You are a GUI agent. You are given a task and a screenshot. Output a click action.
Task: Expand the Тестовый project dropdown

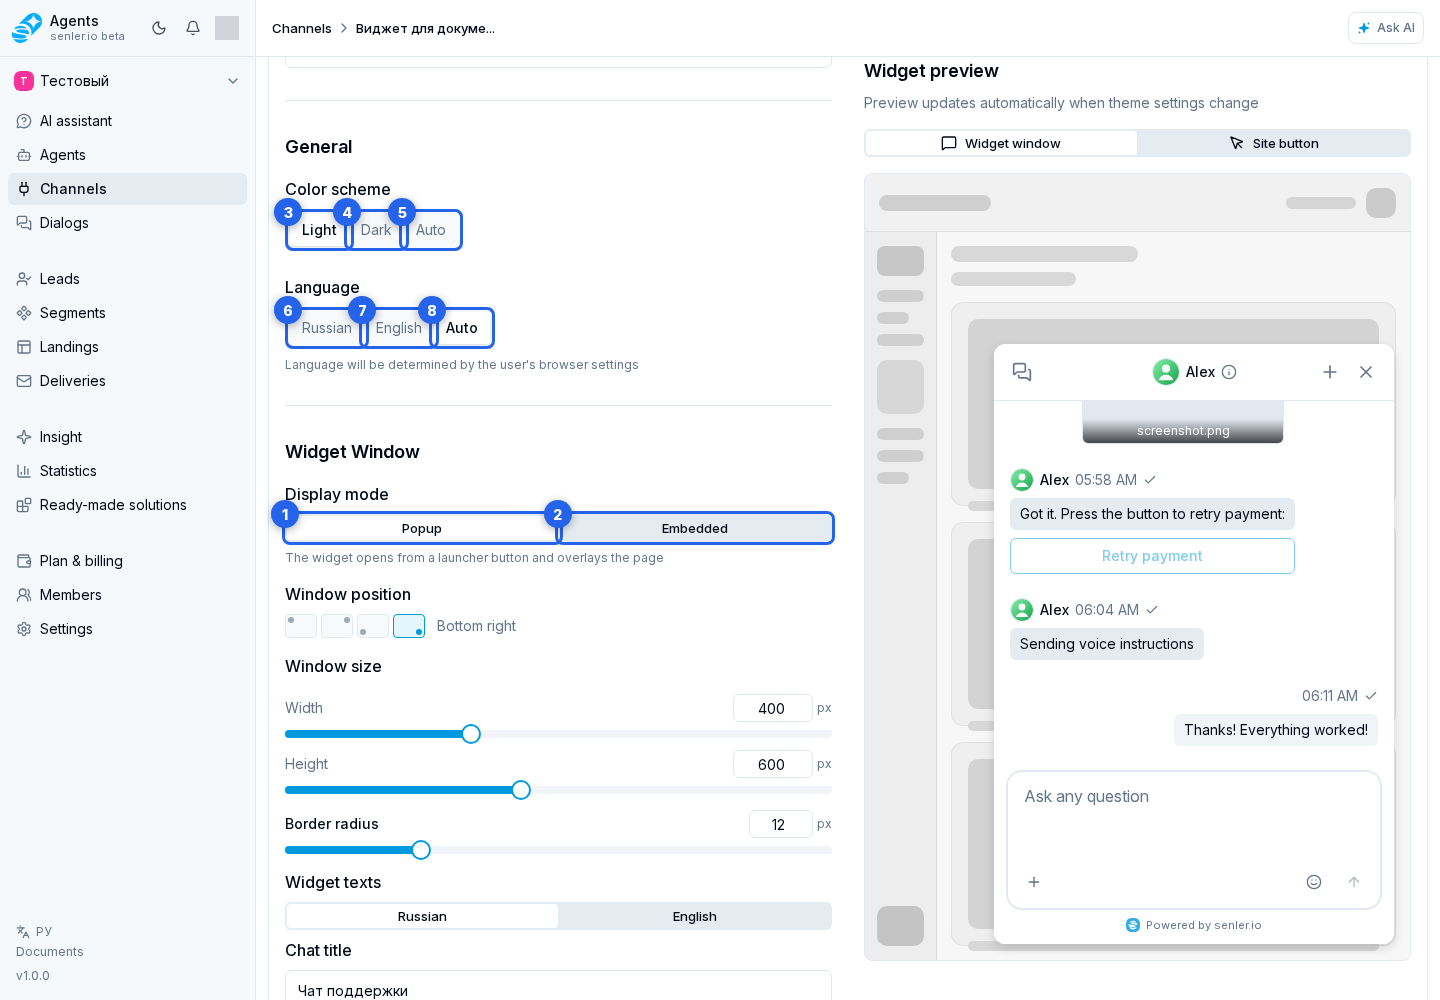[233, 81]
